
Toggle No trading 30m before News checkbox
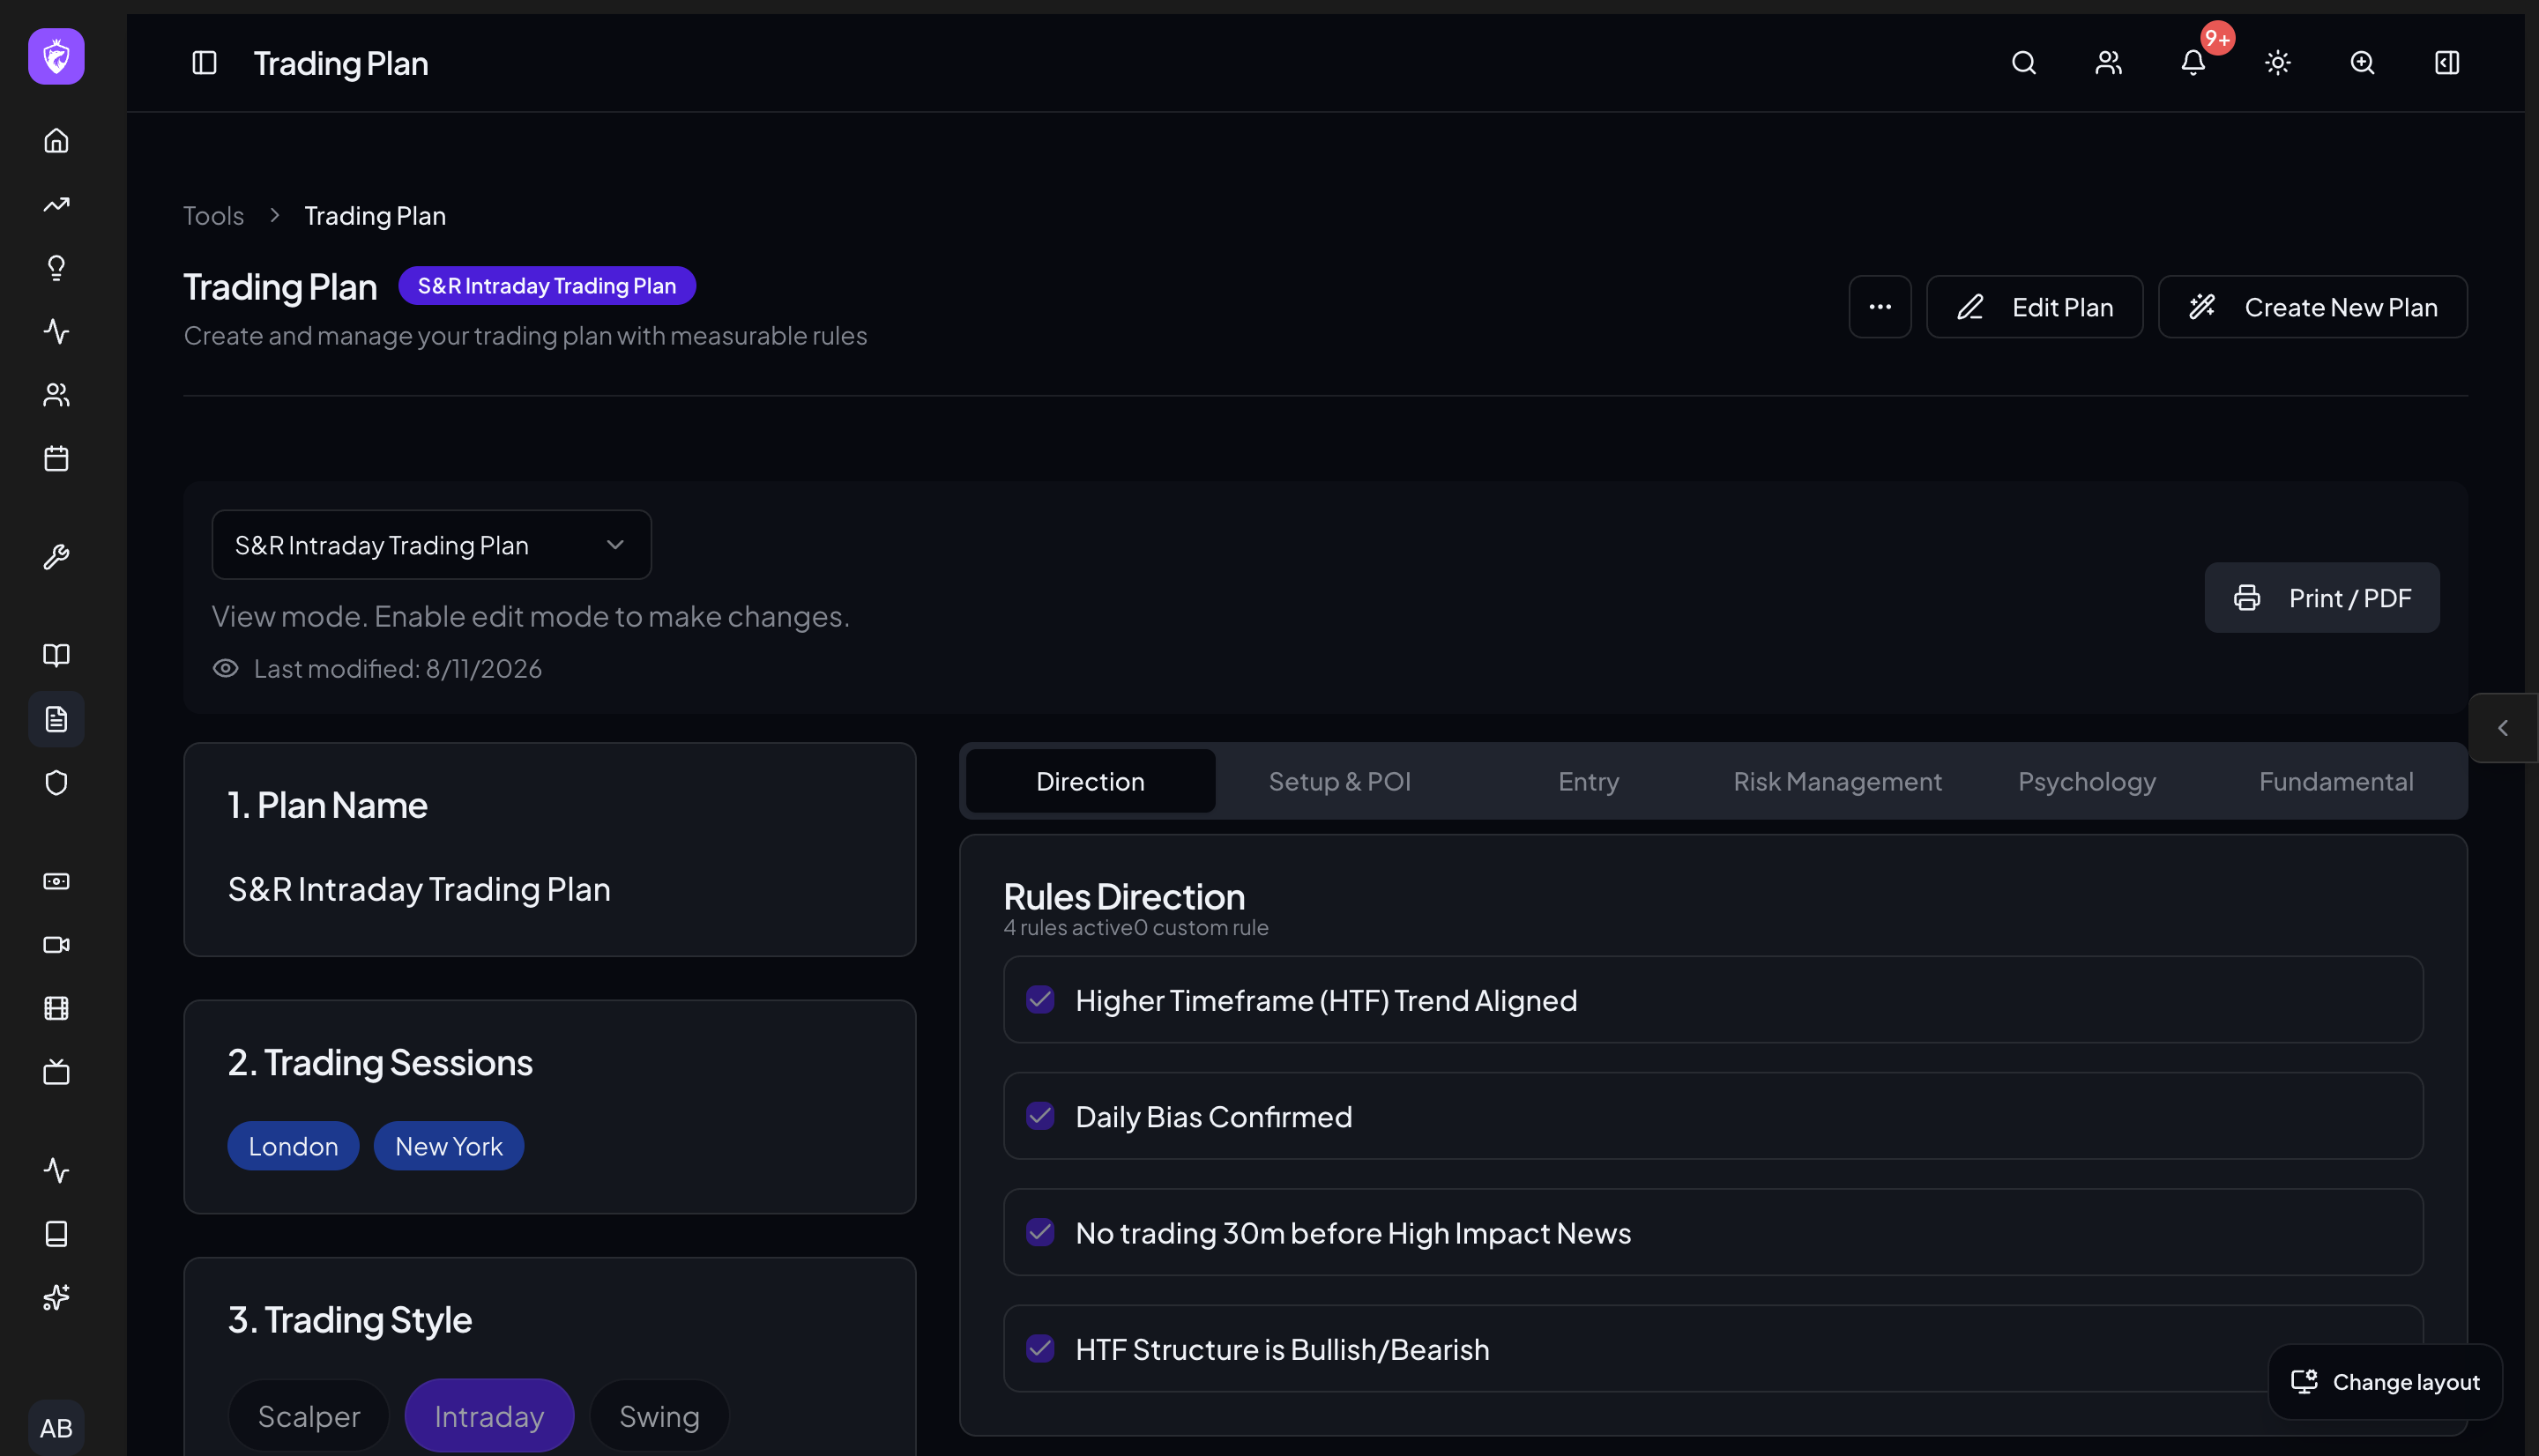pyautogui.click(x=1040, y=1232)
